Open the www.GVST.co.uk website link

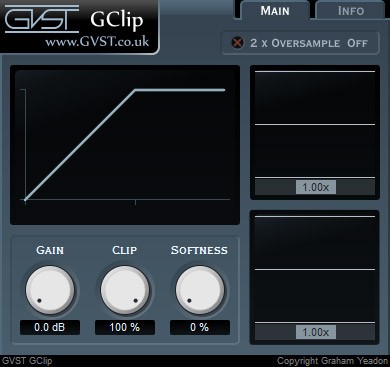(x=97, y=41)
